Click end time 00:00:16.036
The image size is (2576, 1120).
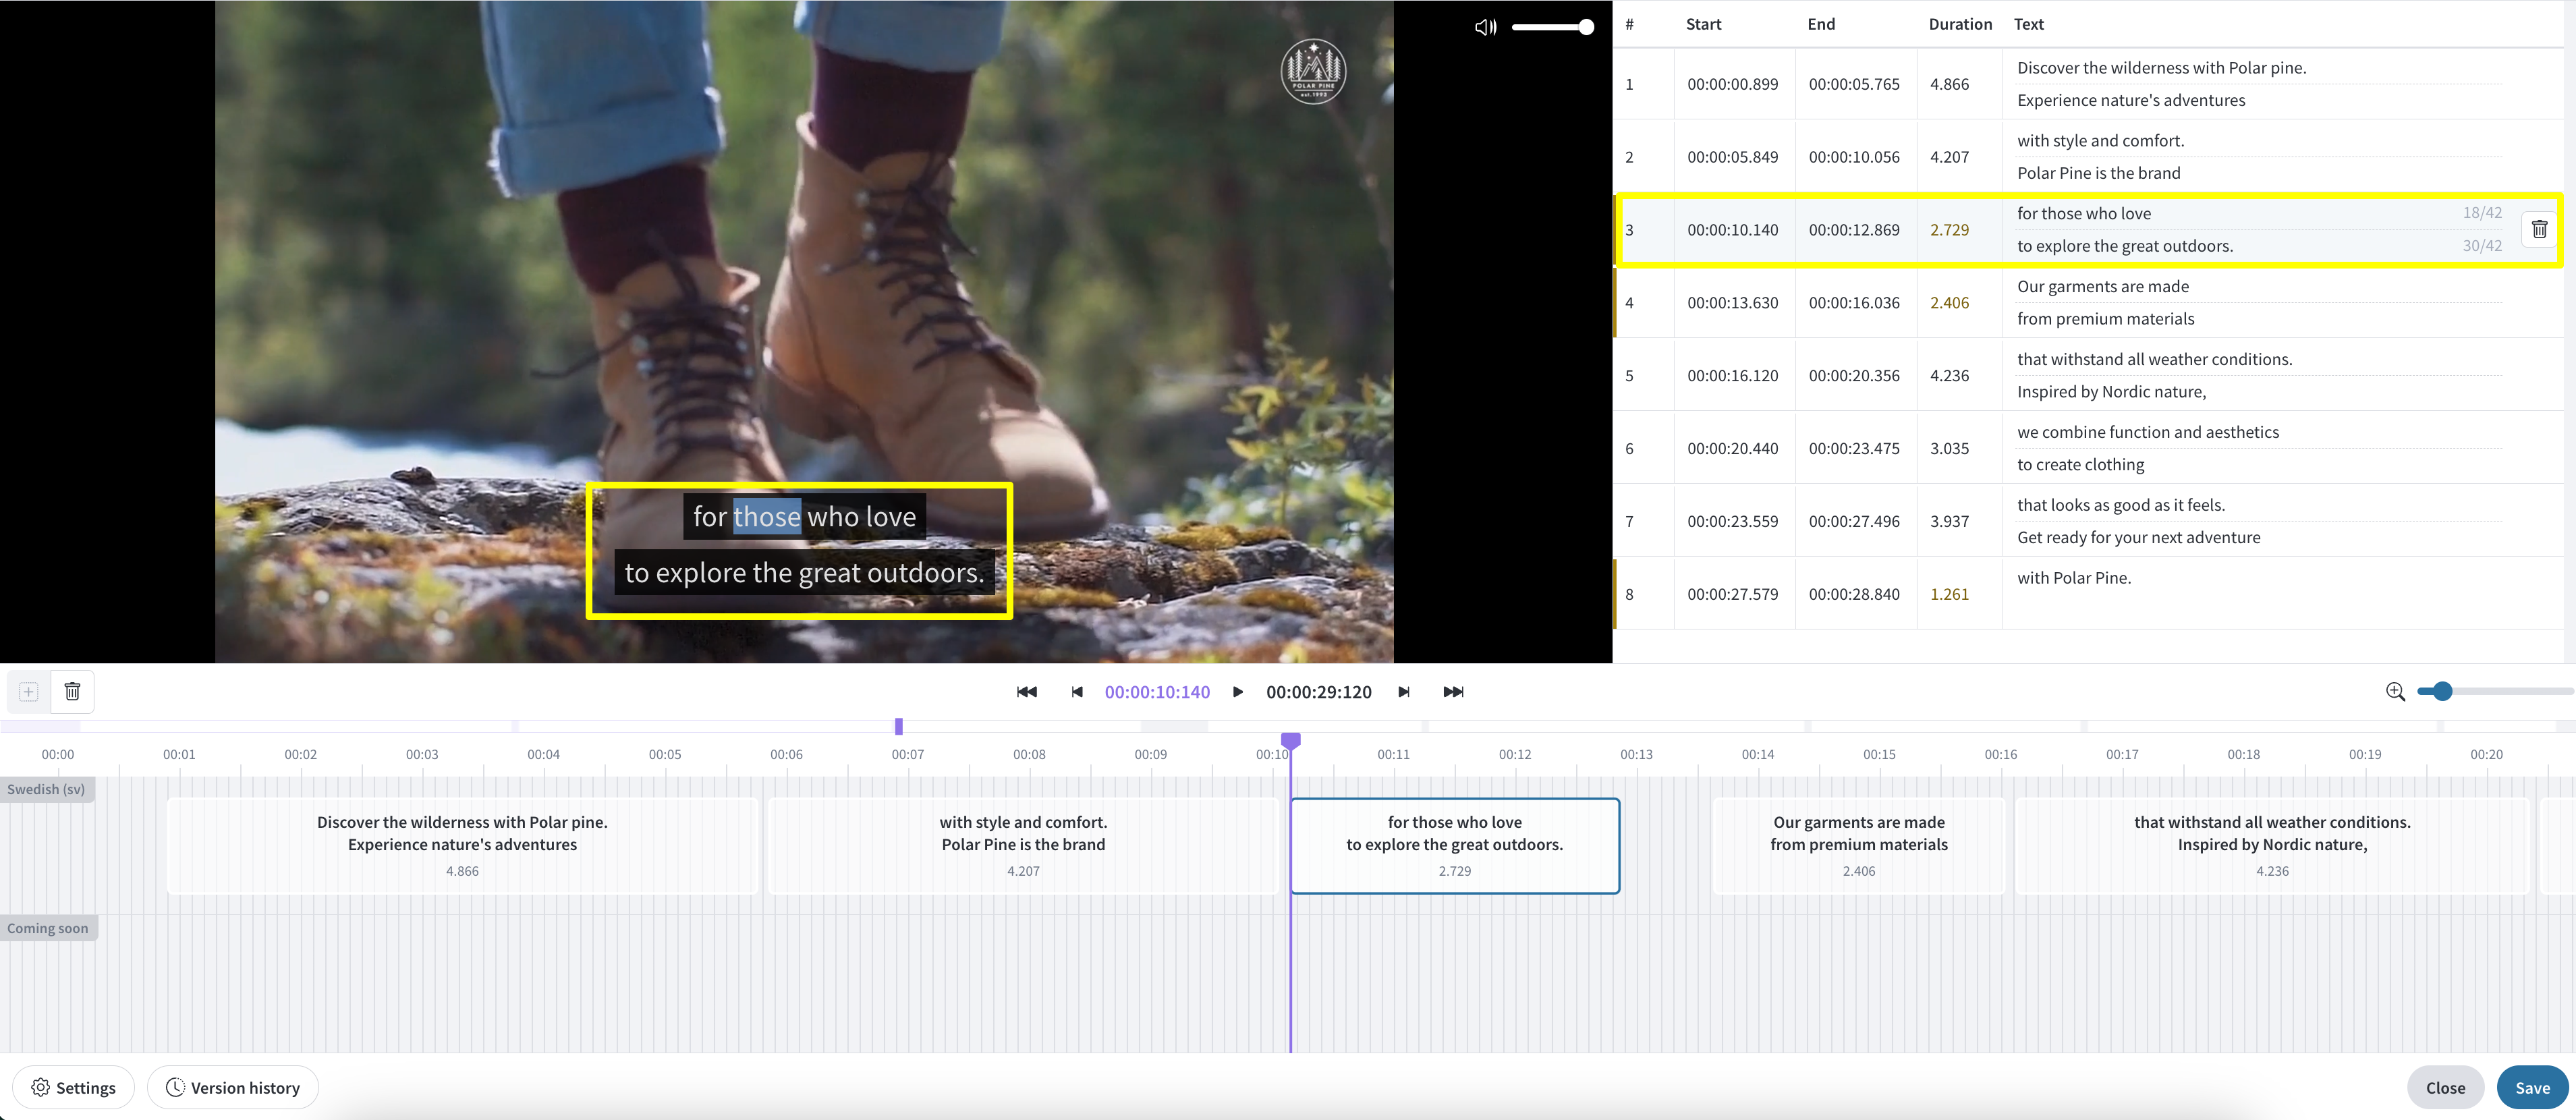coord(1854,303)
